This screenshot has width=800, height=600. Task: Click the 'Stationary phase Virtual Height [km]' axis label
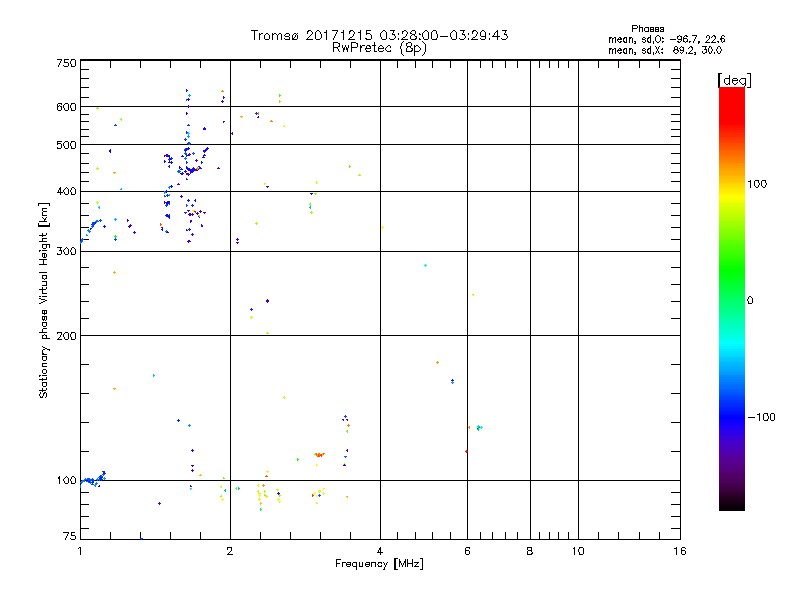(44, 301)
